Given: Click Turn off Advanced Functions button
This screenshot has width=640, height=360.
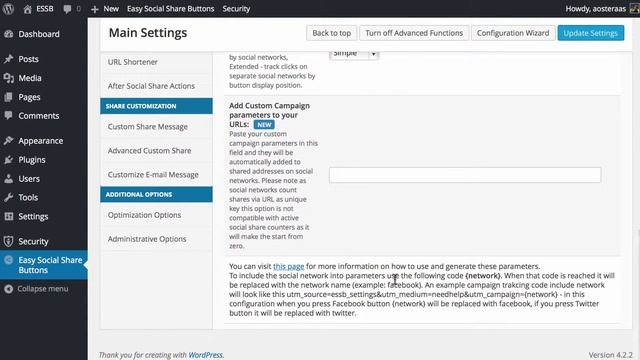Looking at the screenshot, I should pyautogui.click(x=414, y=33).
